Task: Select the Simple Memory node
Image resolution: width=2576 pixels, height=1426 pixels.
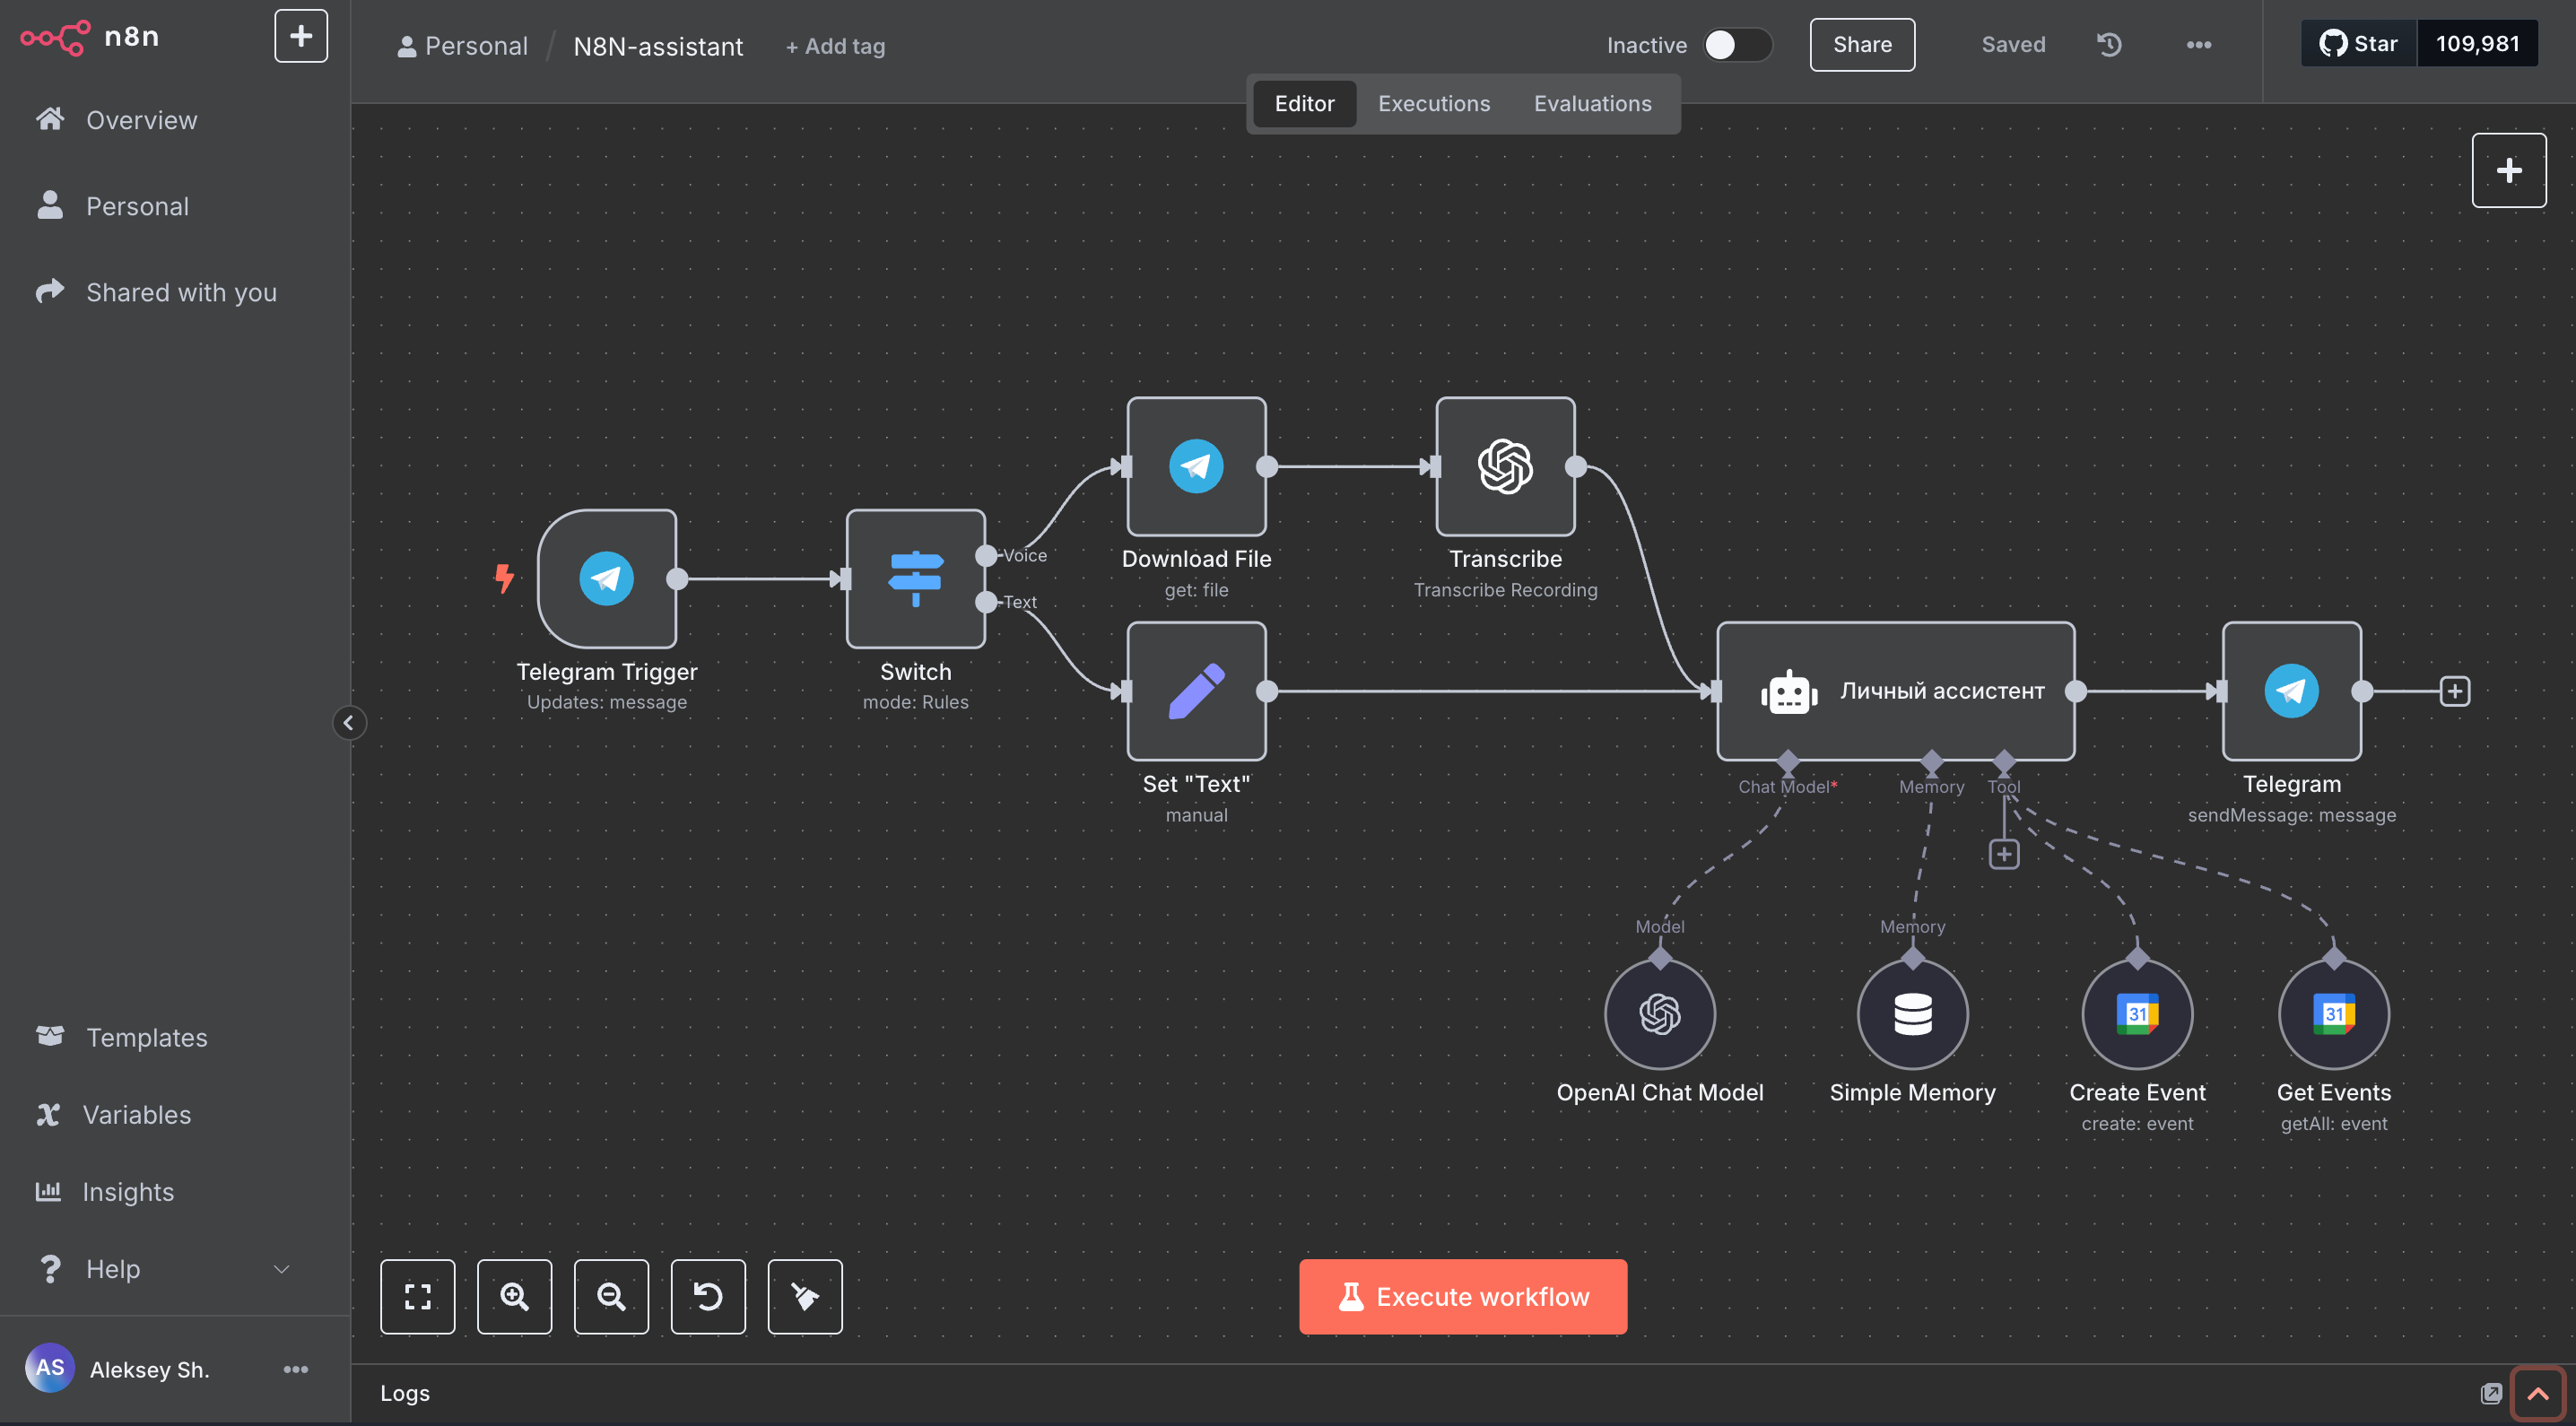Action: 1912,1014
